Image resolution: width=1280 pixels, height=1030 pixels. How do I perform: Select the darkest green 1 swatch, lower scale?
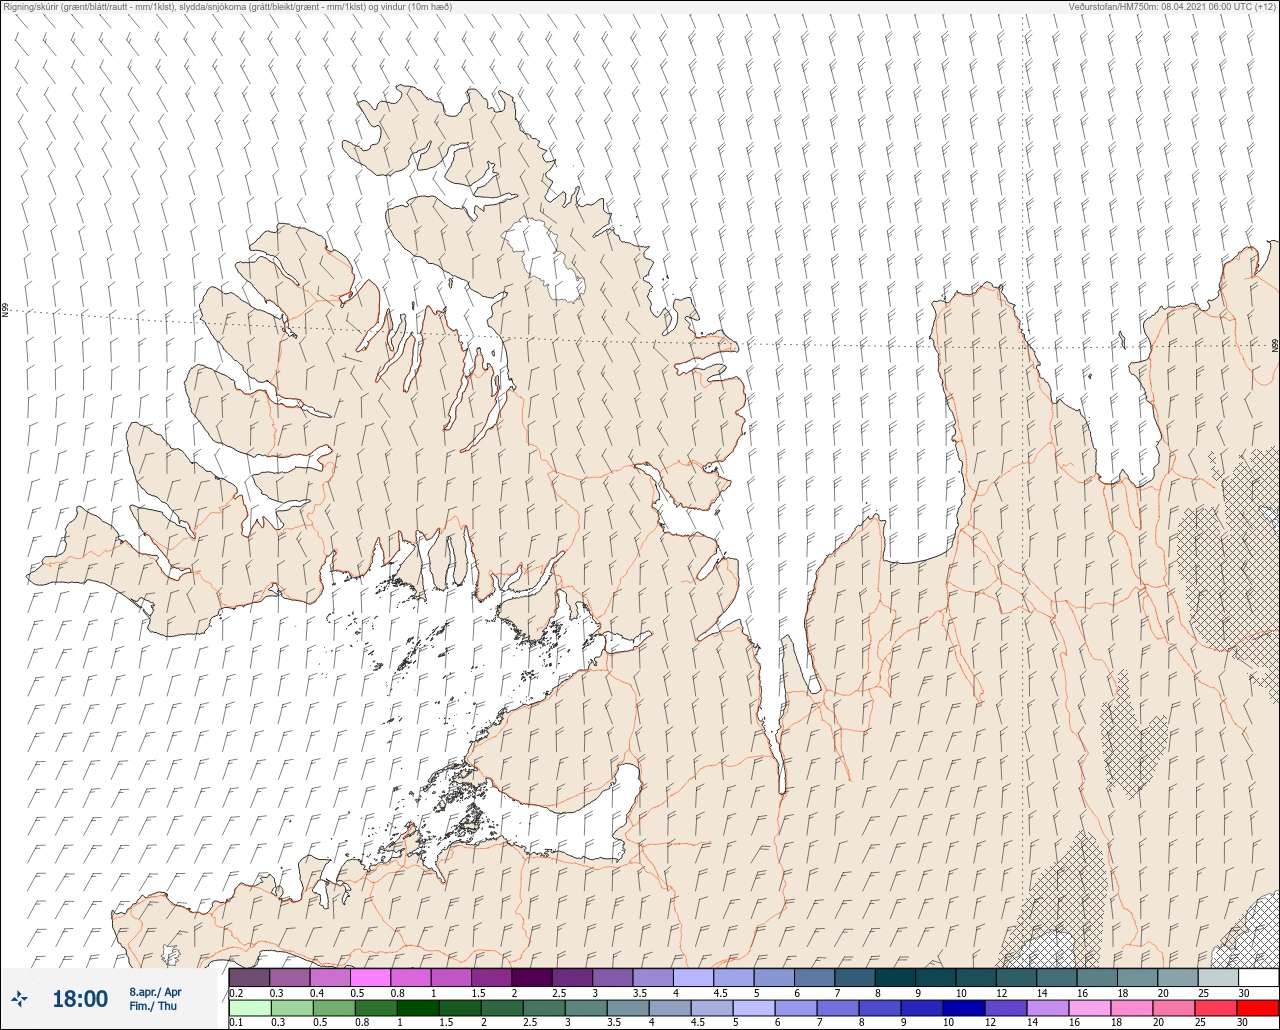pos(418,1008)
